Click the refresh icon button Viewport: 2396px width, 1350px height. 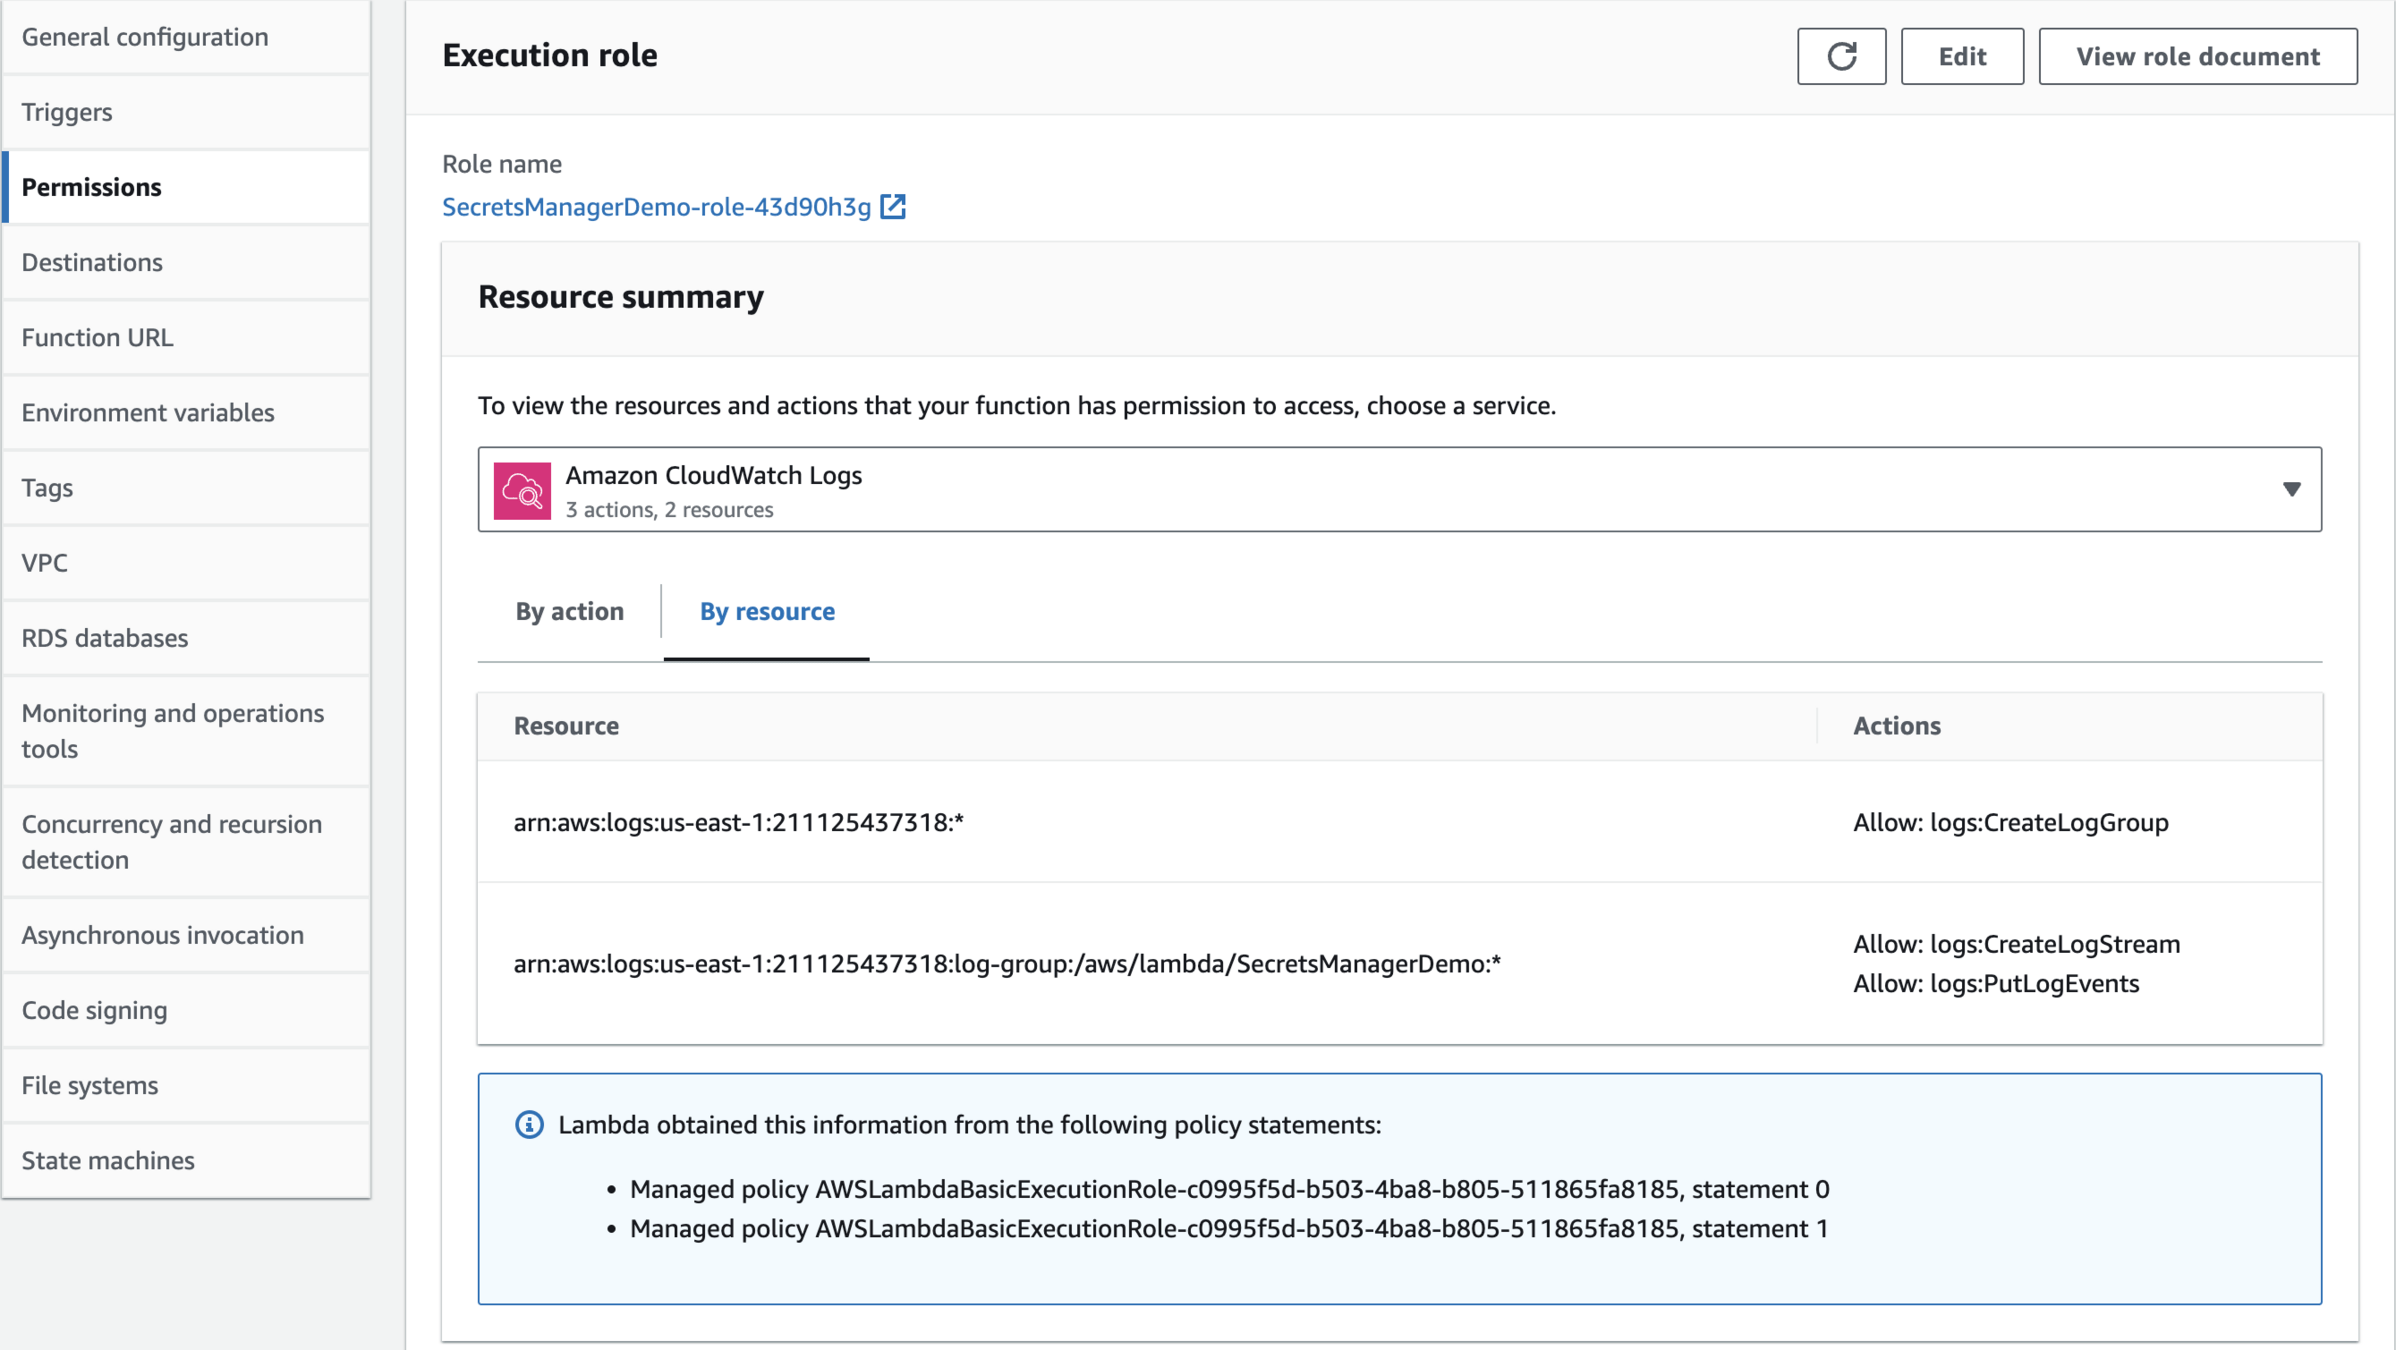[x=1841, y=56]
